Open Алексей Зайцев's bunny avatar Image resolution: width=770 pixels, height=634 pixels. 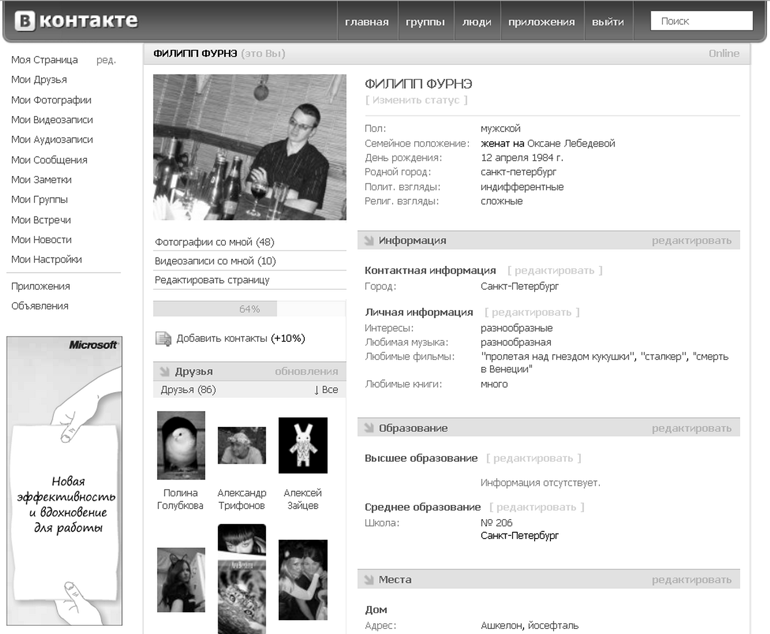[x=302, y=445]
